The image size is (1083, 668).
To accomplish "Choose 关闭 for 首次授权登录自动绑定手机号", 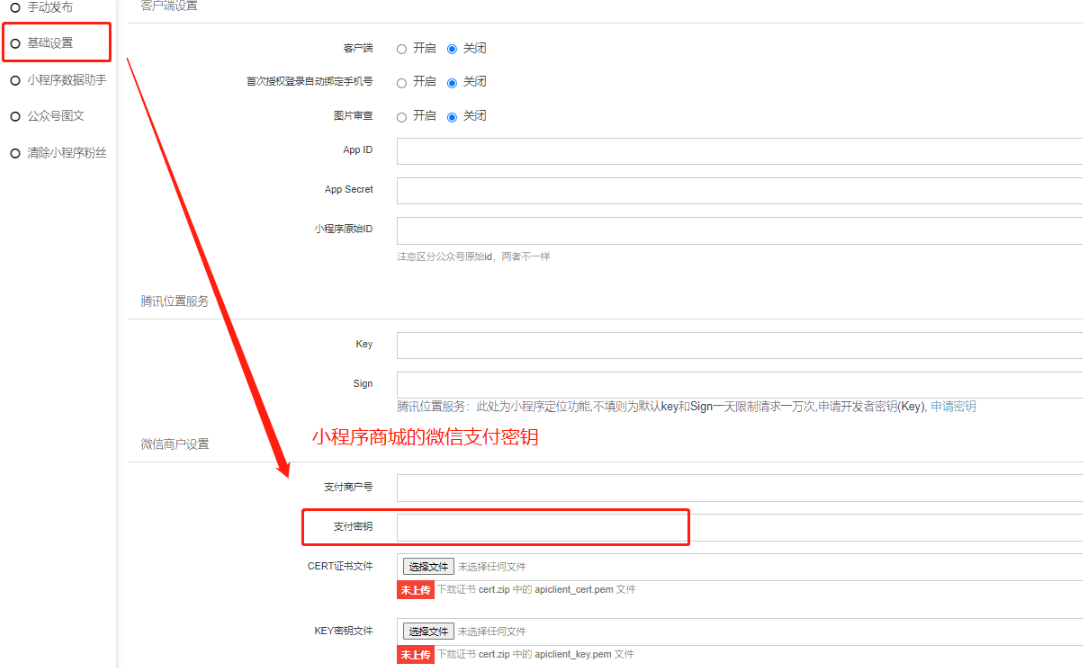I will tap(452, 83).
